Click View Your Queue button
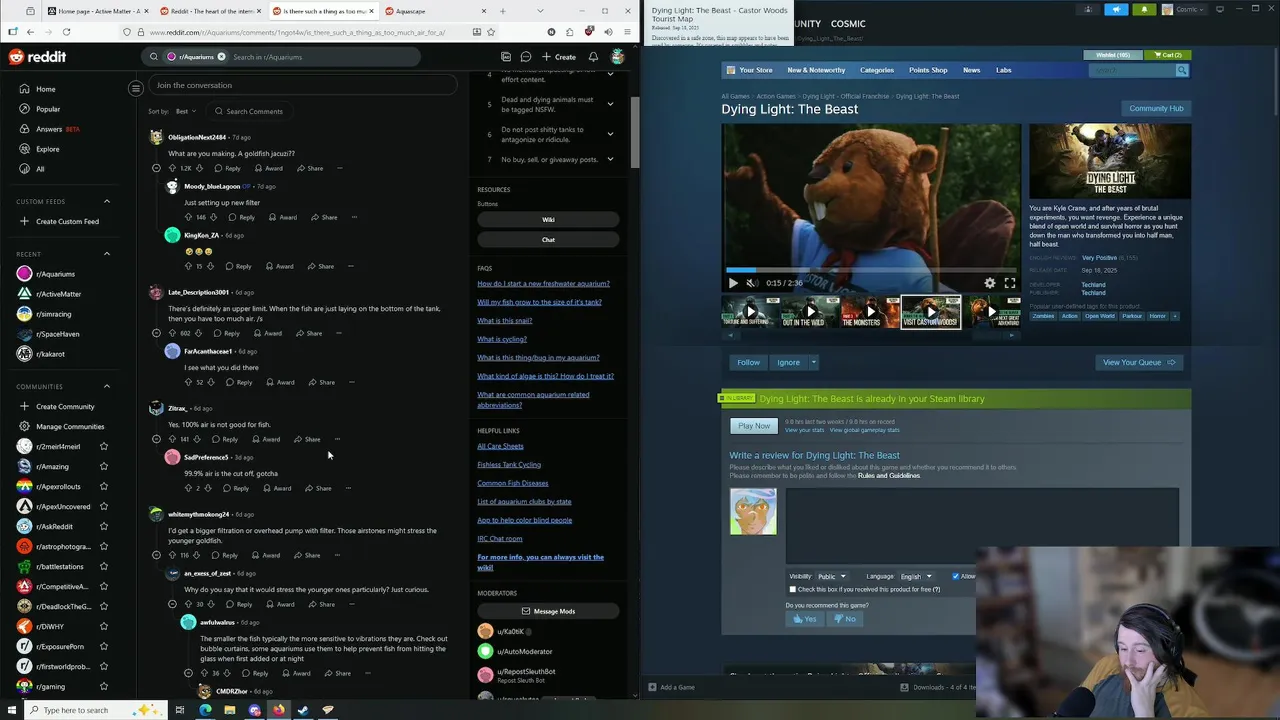The image size is (1280, 720). click(x=1139, y=362)
